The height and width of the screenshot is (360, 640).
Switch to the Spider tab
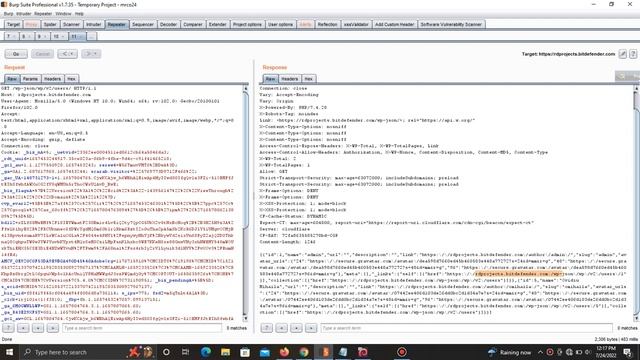50,24
